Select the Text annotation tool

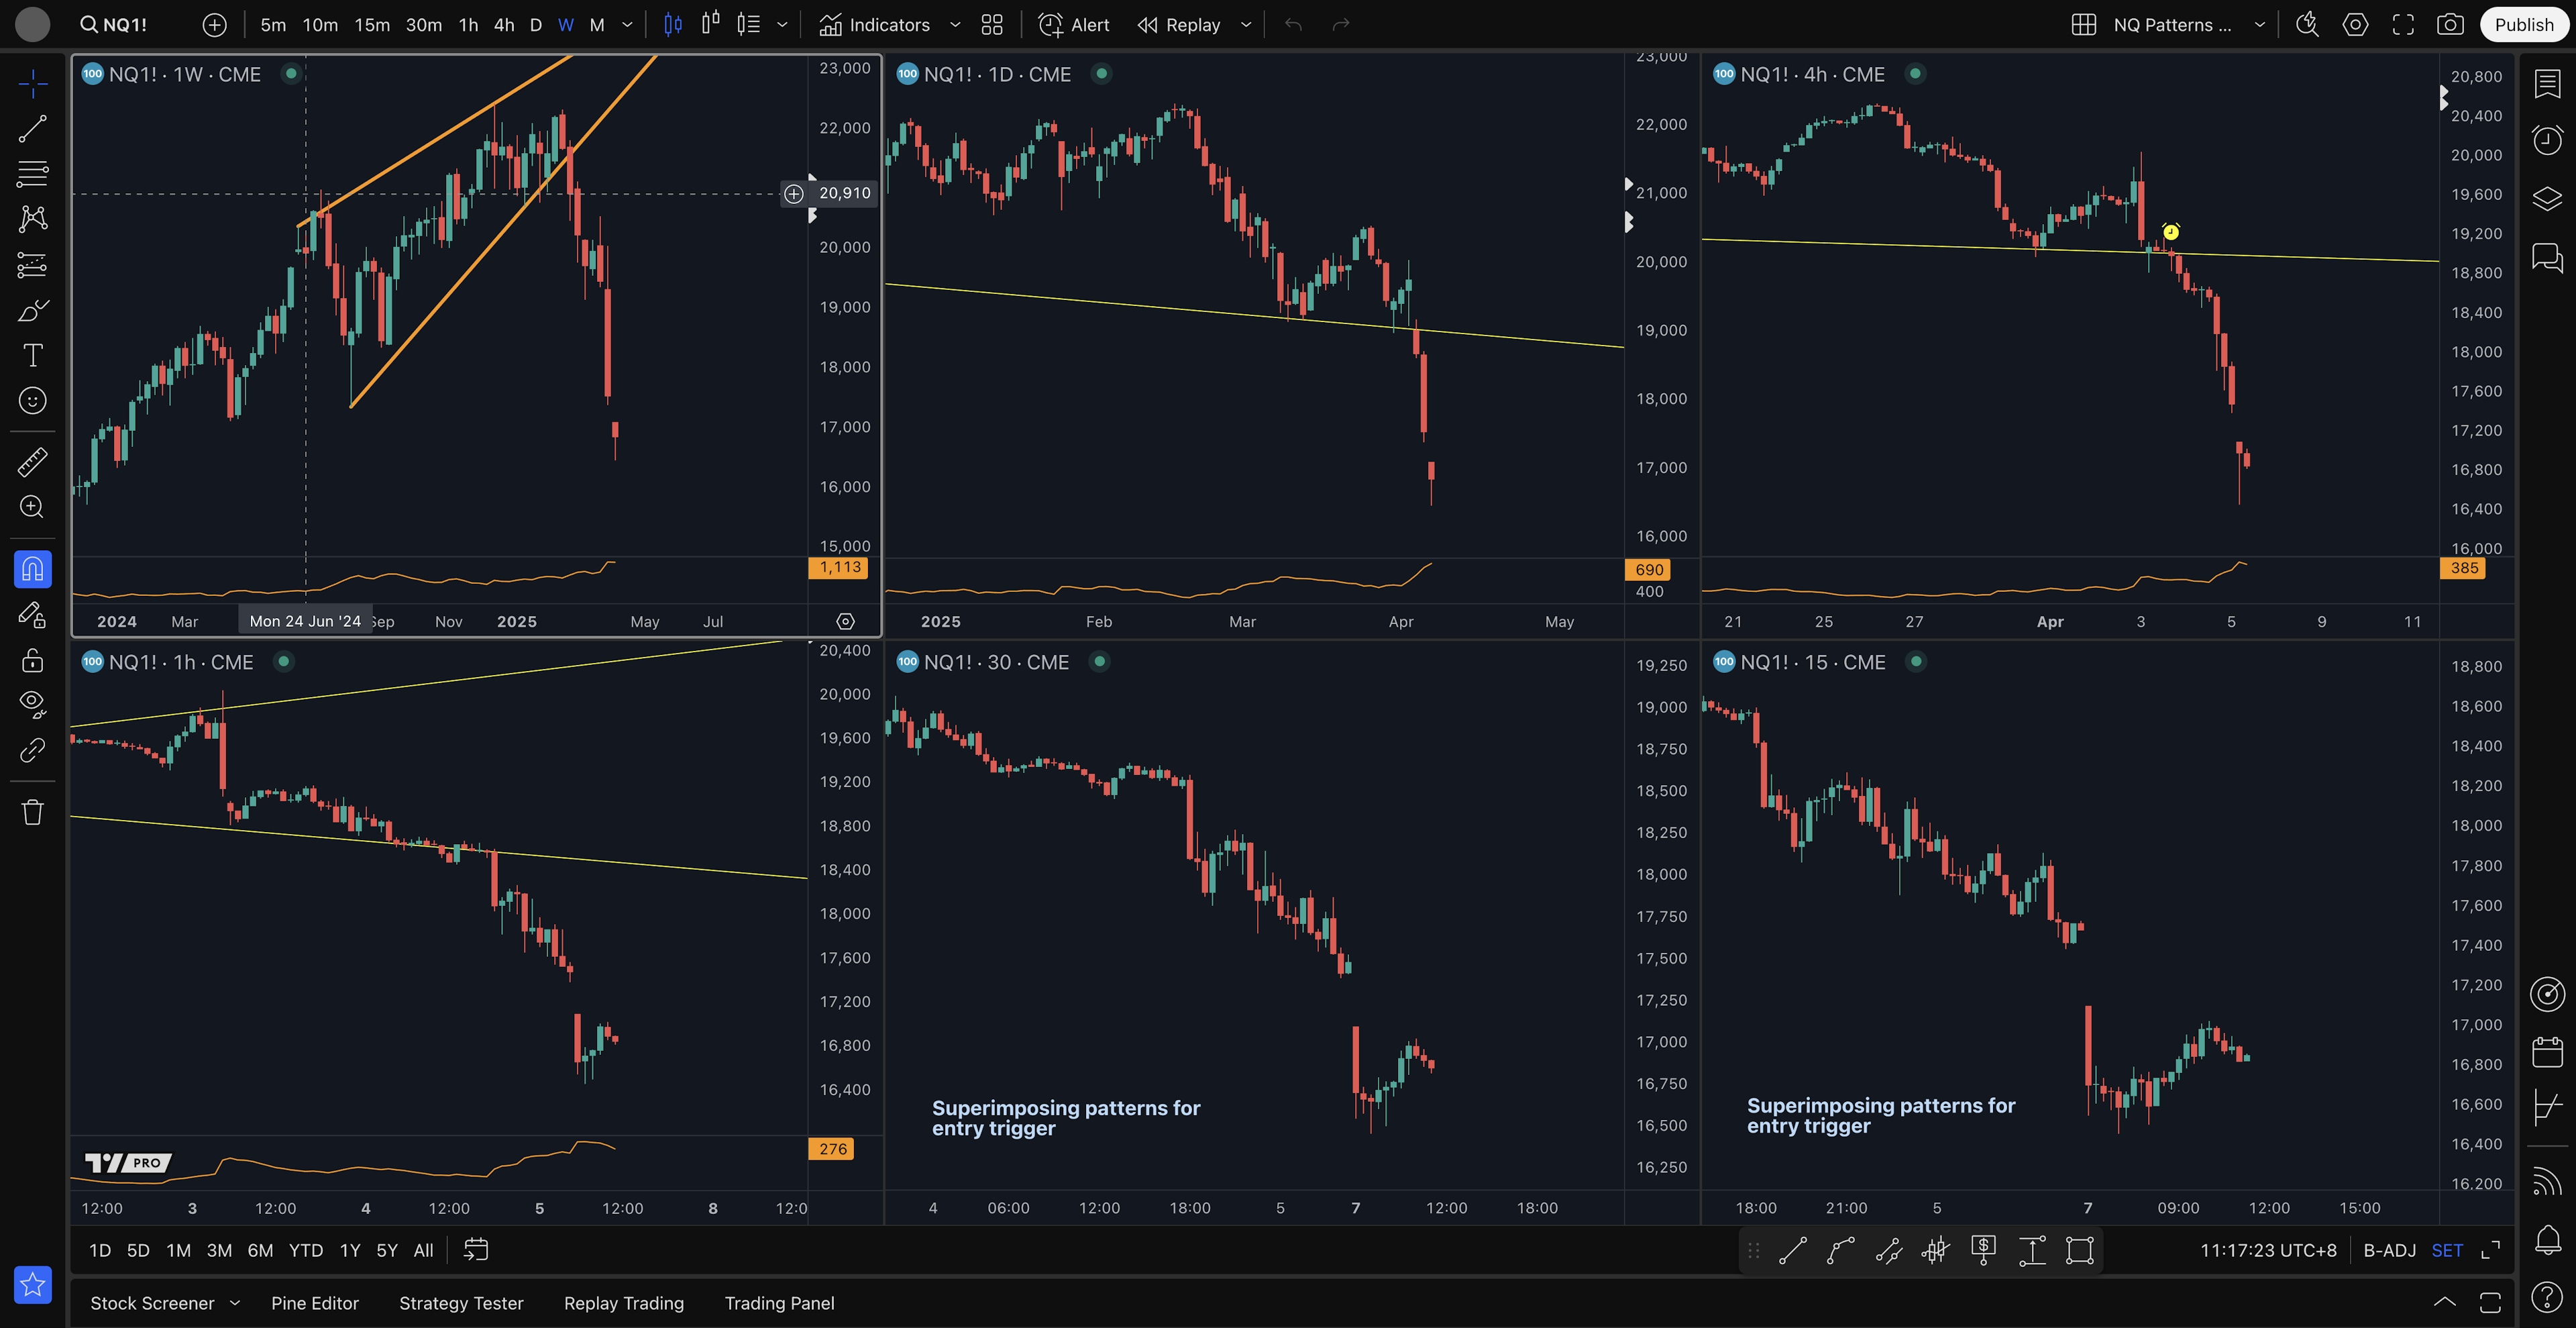pos(32,355)
